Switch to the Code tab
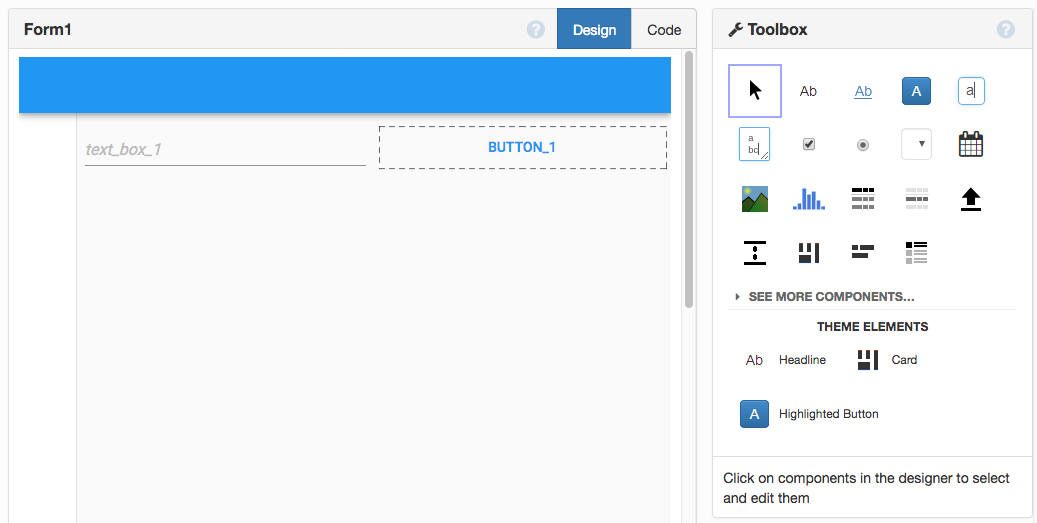The width and height of the screenshot is (1037, 523). [664, 30]
